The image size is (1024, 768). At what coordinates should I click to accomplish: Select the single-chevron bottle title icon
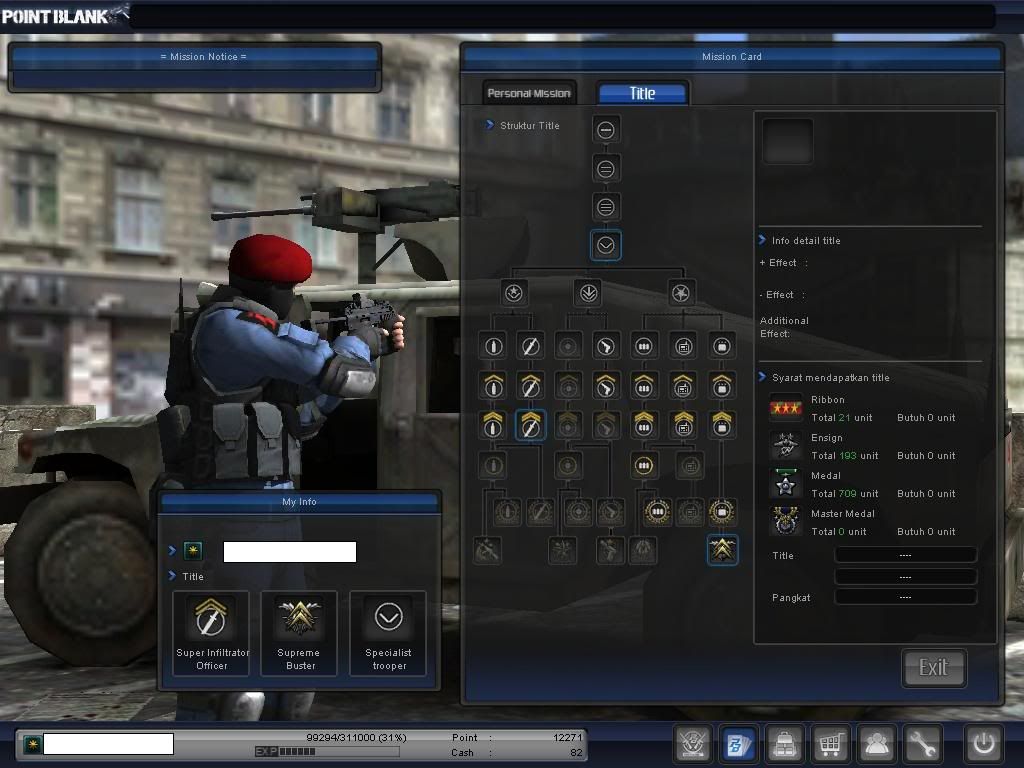pyautogui.click(x=493, y=386)
